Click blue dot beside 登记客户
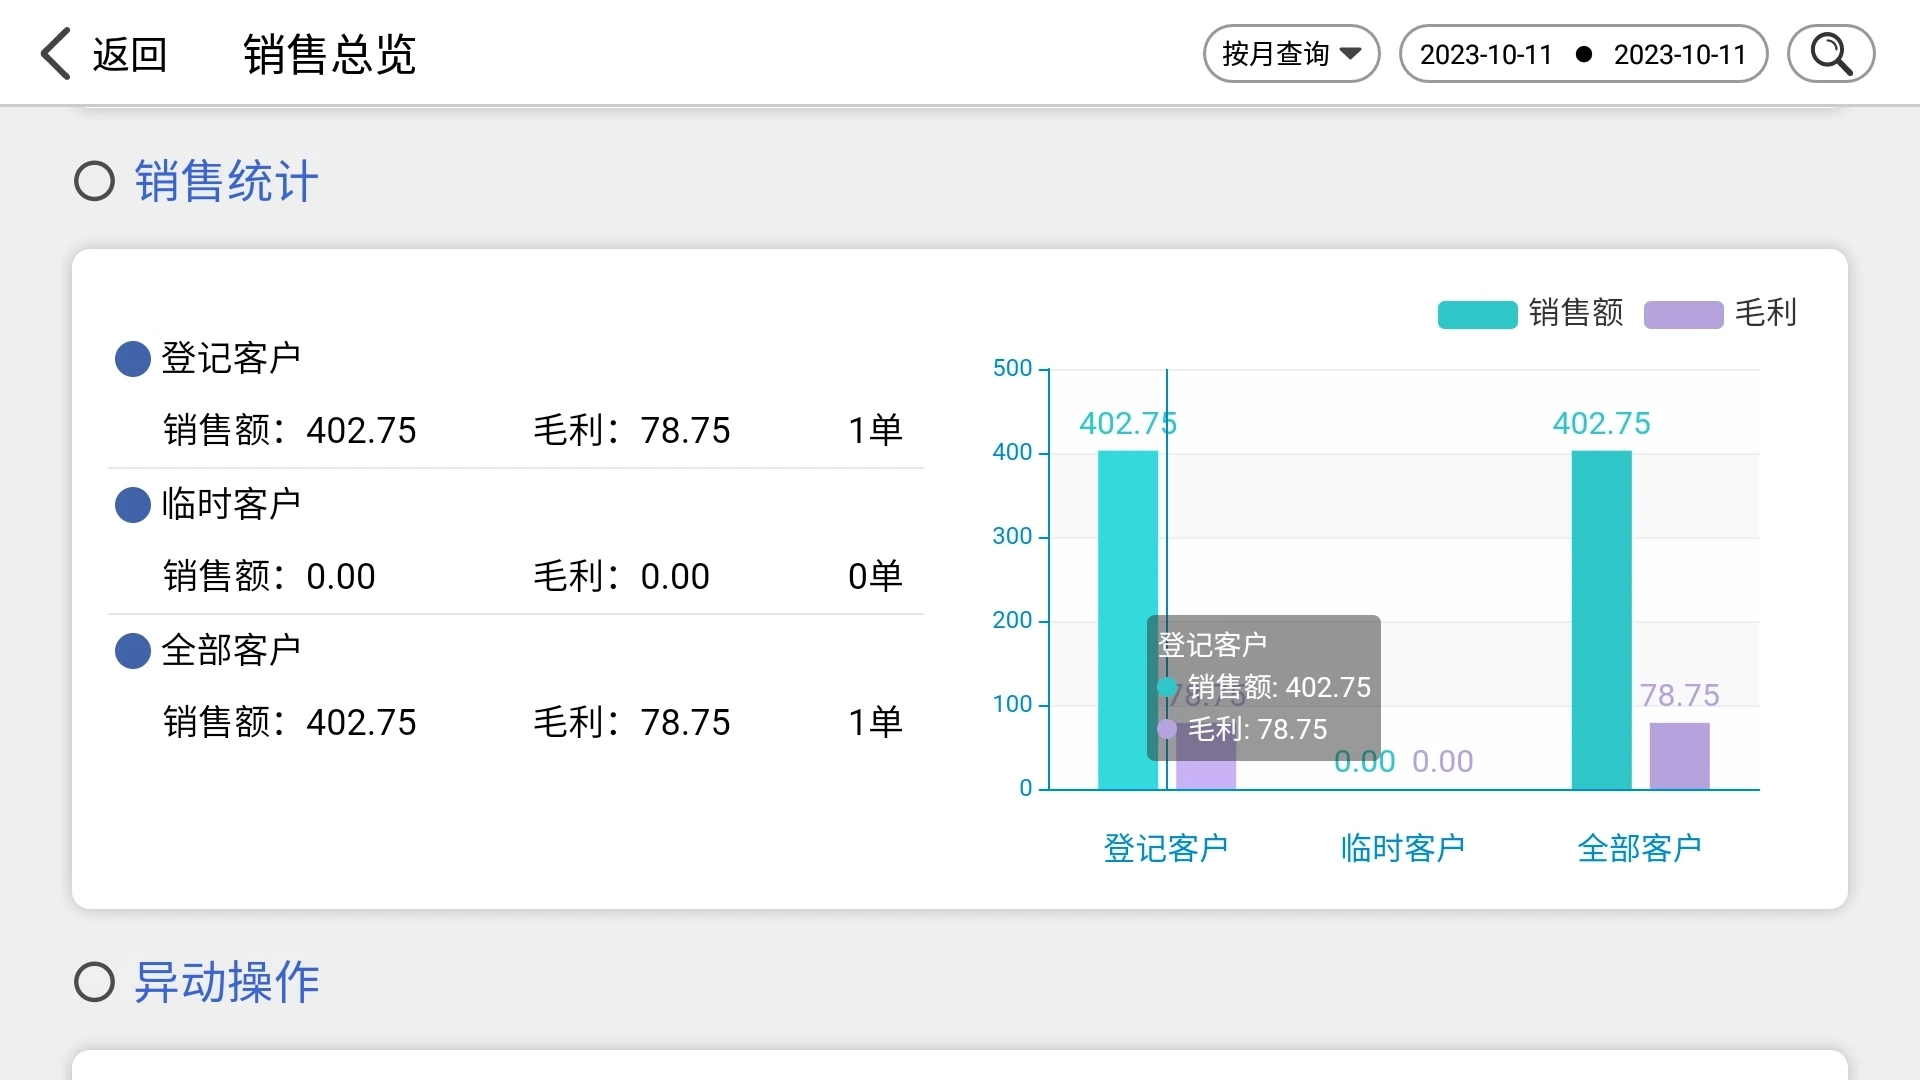1920x1080 pixels. pos(133,359)
